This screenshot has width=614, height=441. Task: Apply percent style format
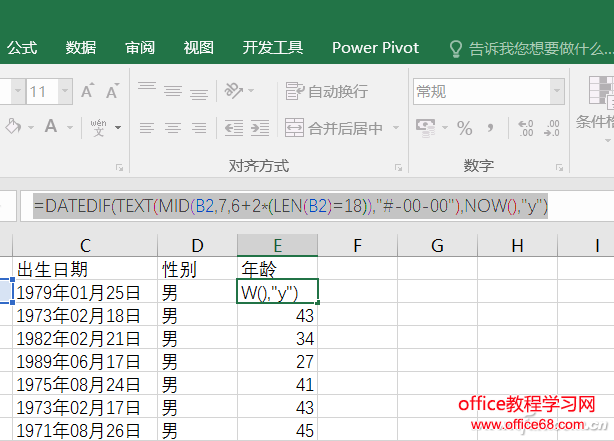coord(465,128)
